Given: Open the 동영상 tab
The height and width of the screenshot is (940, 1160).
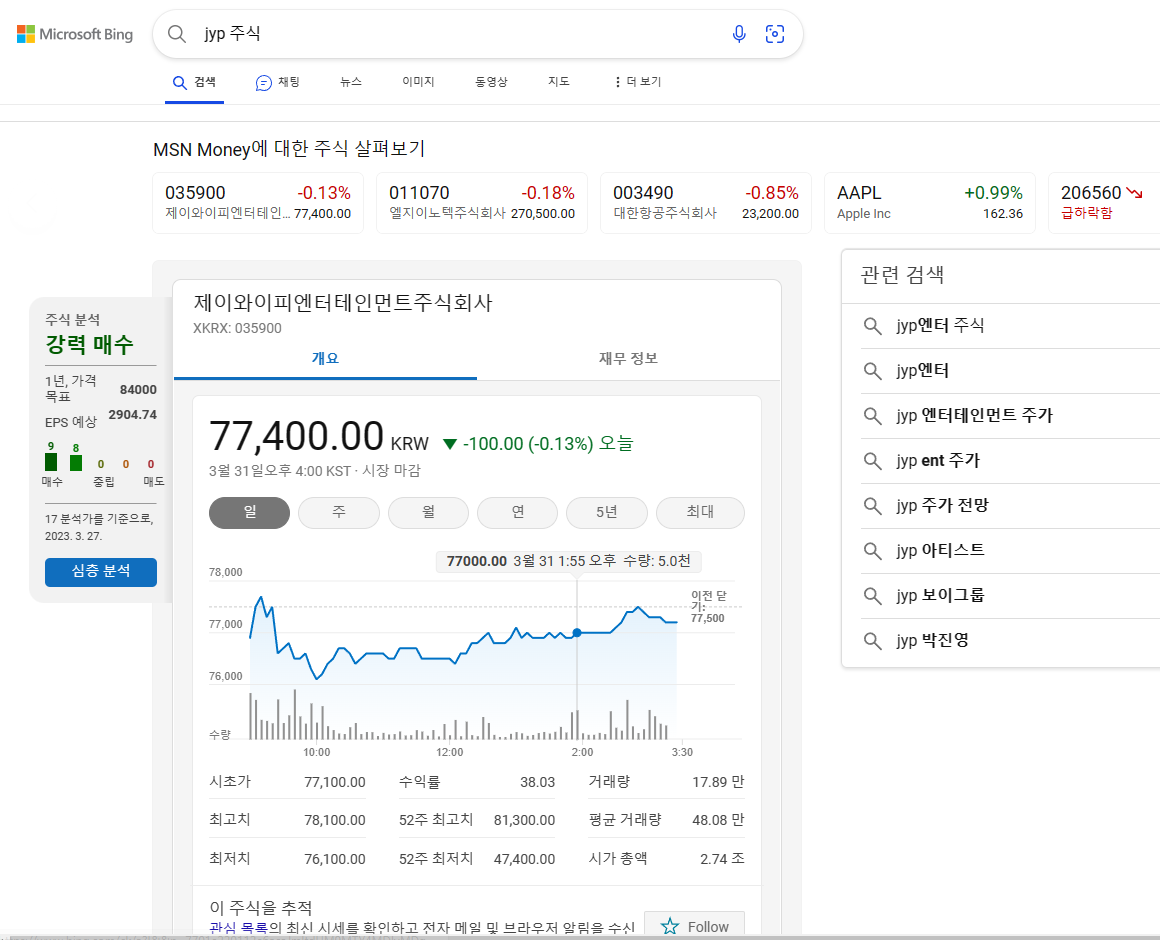Looking at the screenshot, I should [x=491, y=82].
